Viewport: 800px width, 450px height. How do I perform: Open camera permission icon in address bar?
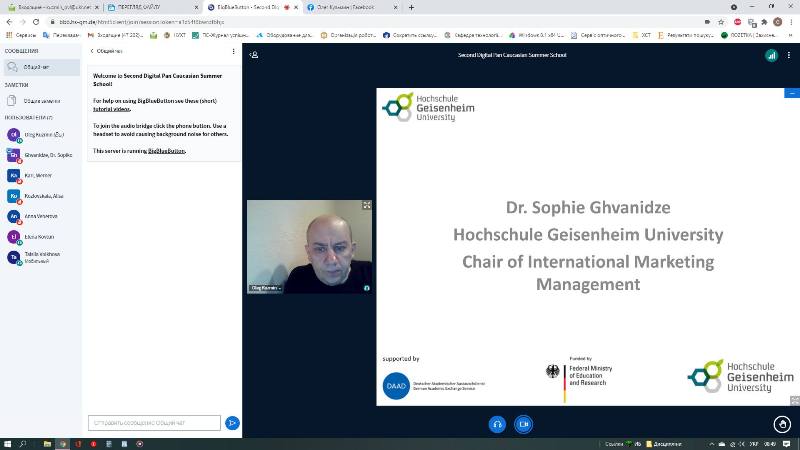(x=707, y=22)
